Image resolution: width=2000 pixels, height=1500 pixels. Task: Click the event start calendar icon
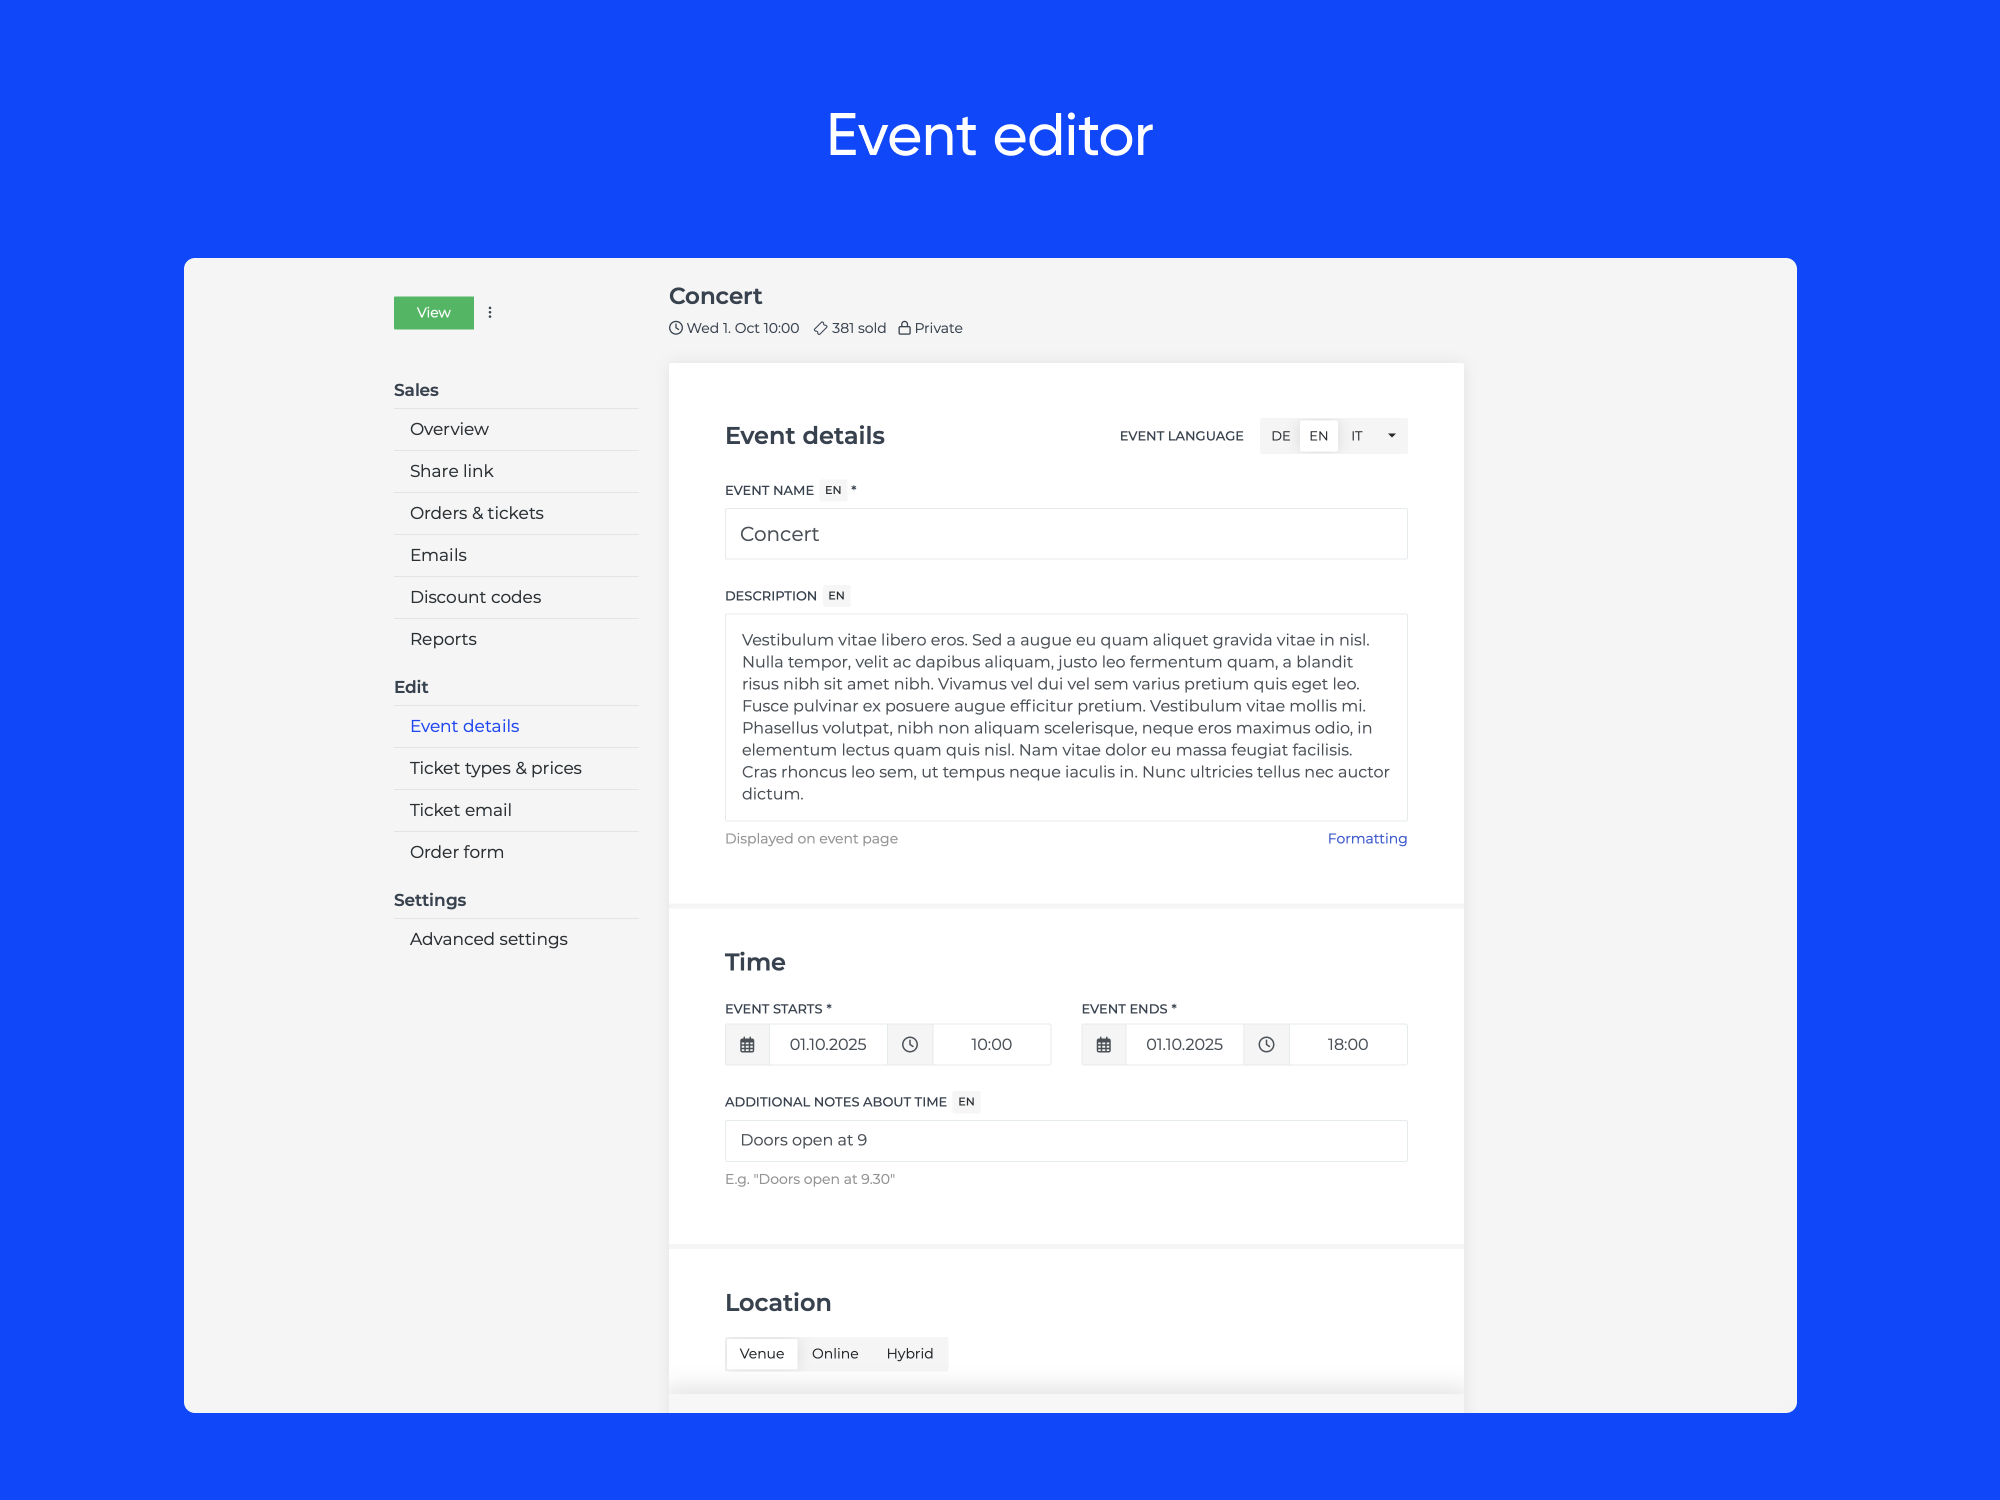click(x=747, y=1044)
